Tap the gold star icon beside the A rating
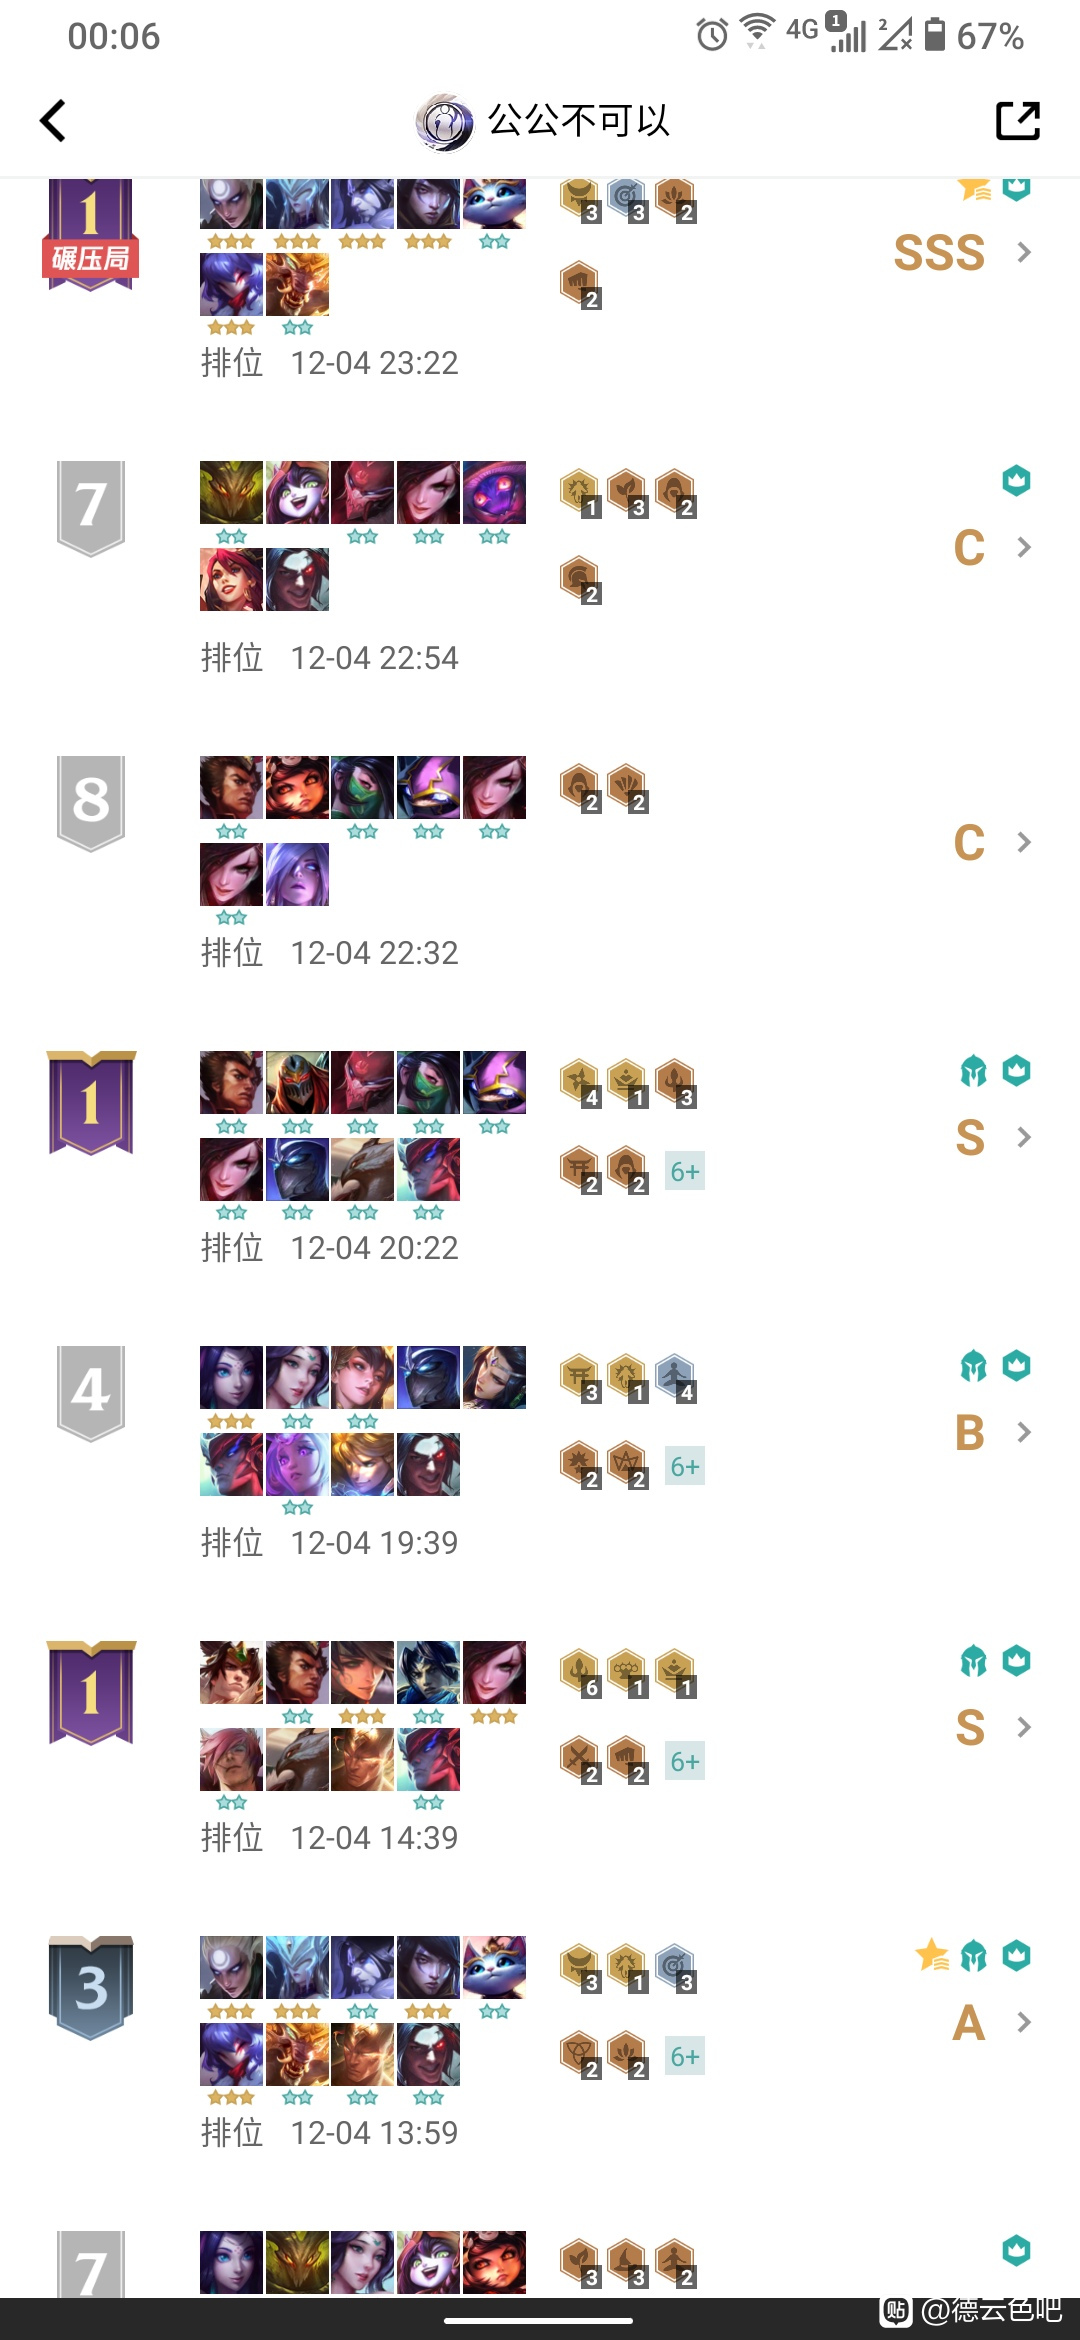The width and height of the screenshot is (1080, 2340). coord(932,1955)
